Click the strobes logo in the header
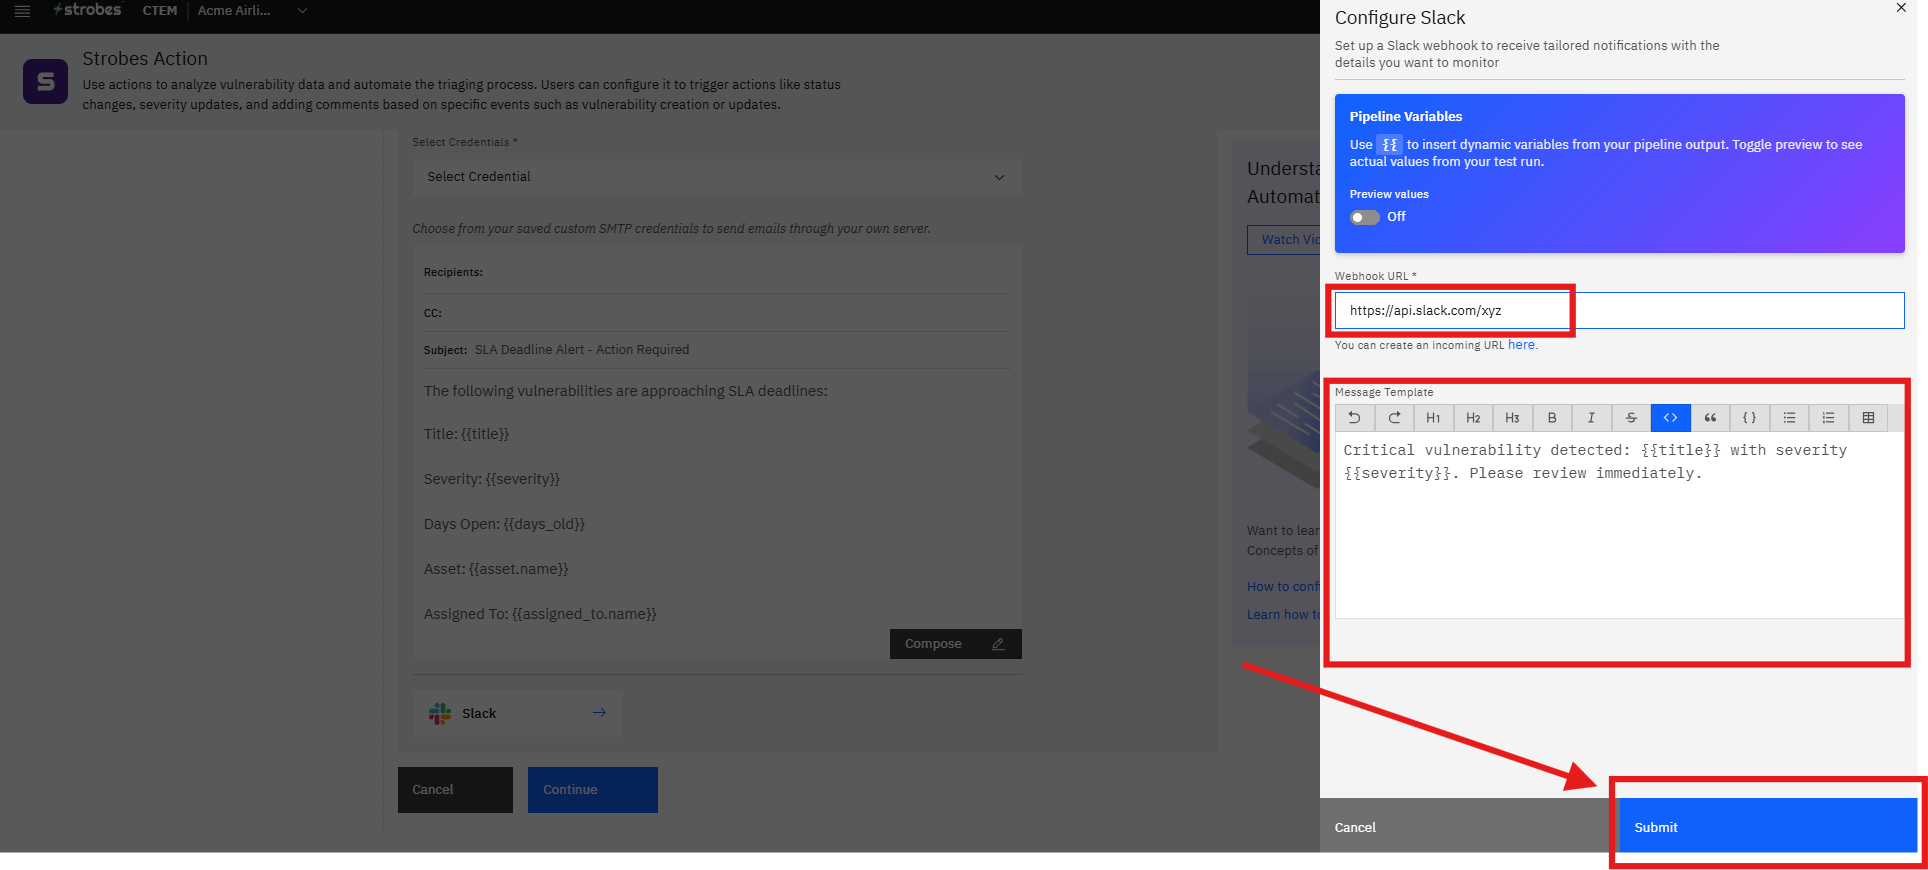Image resolution: width=1928 pixels, height=870 pixels. tap(87, 10)
